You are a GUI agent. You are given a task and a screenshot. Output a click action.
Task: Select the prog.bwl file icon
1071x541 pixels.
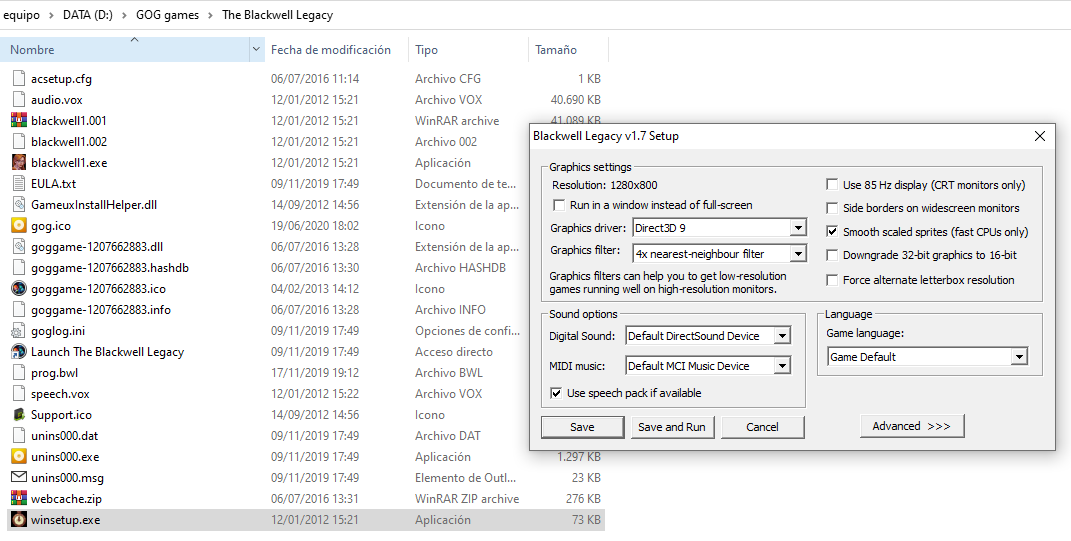tap(18, 373)
